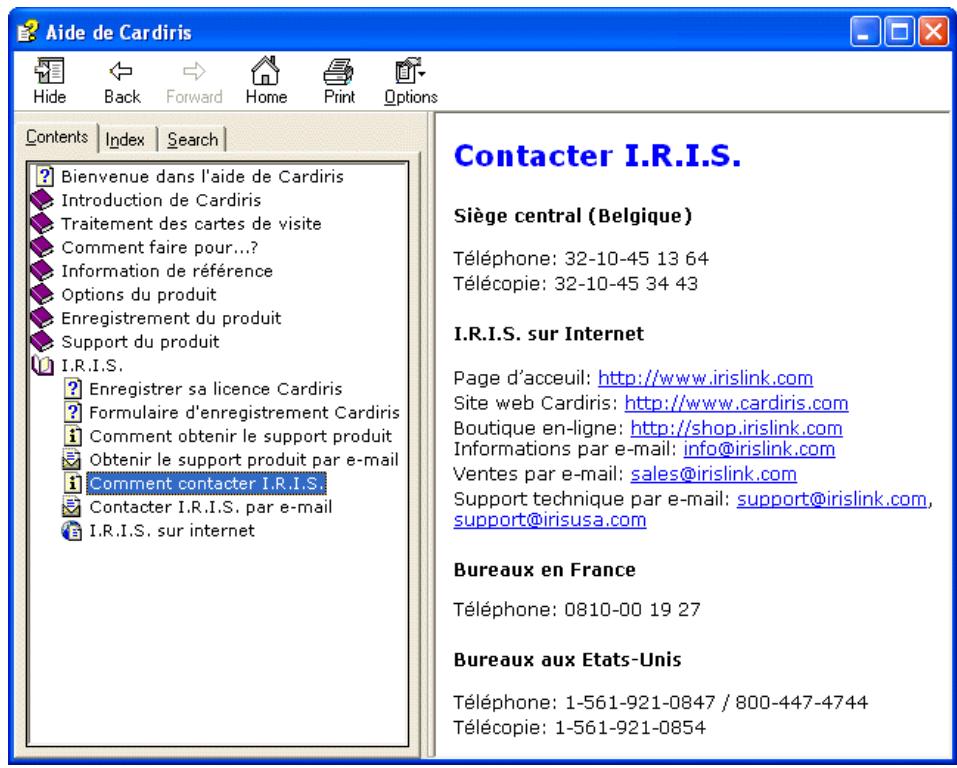Minimize the Aide de Cardiris window
The height and width of the screenshot is (768, 957).
pos(865,31)
